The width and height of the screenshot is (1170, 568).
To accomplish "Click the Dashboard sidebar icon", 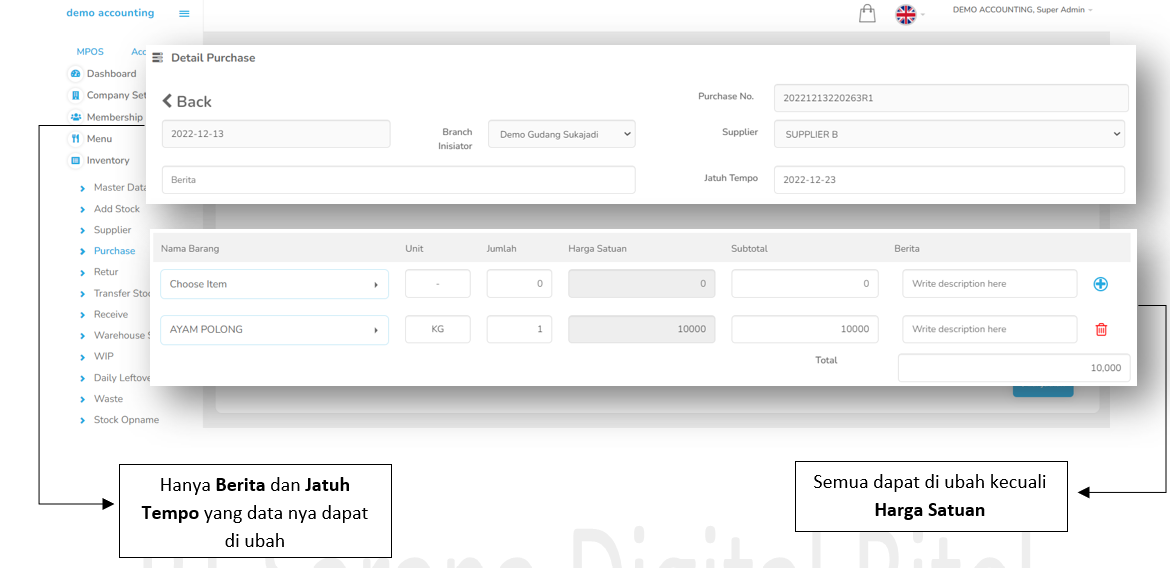I will 75,74.
